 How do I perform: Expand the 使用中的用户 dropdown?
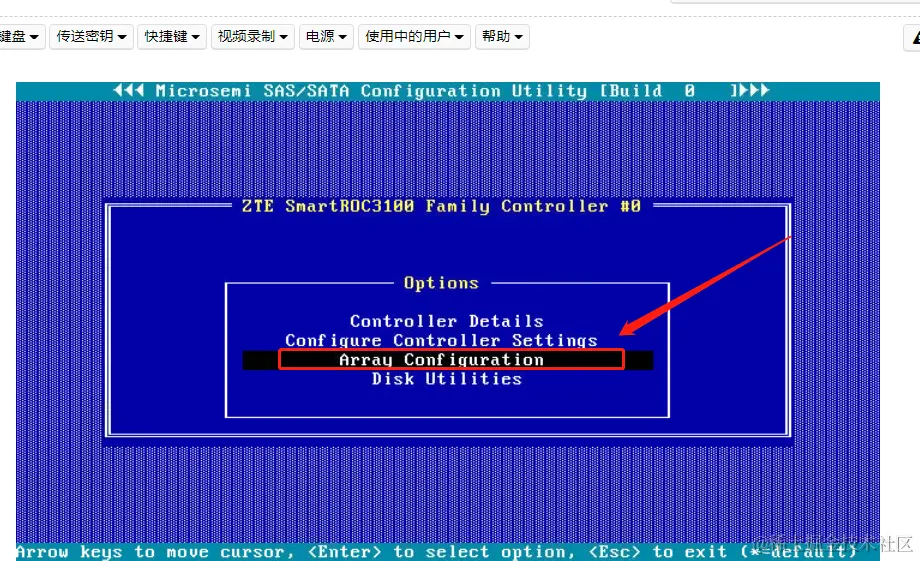(x=414, y=36)
